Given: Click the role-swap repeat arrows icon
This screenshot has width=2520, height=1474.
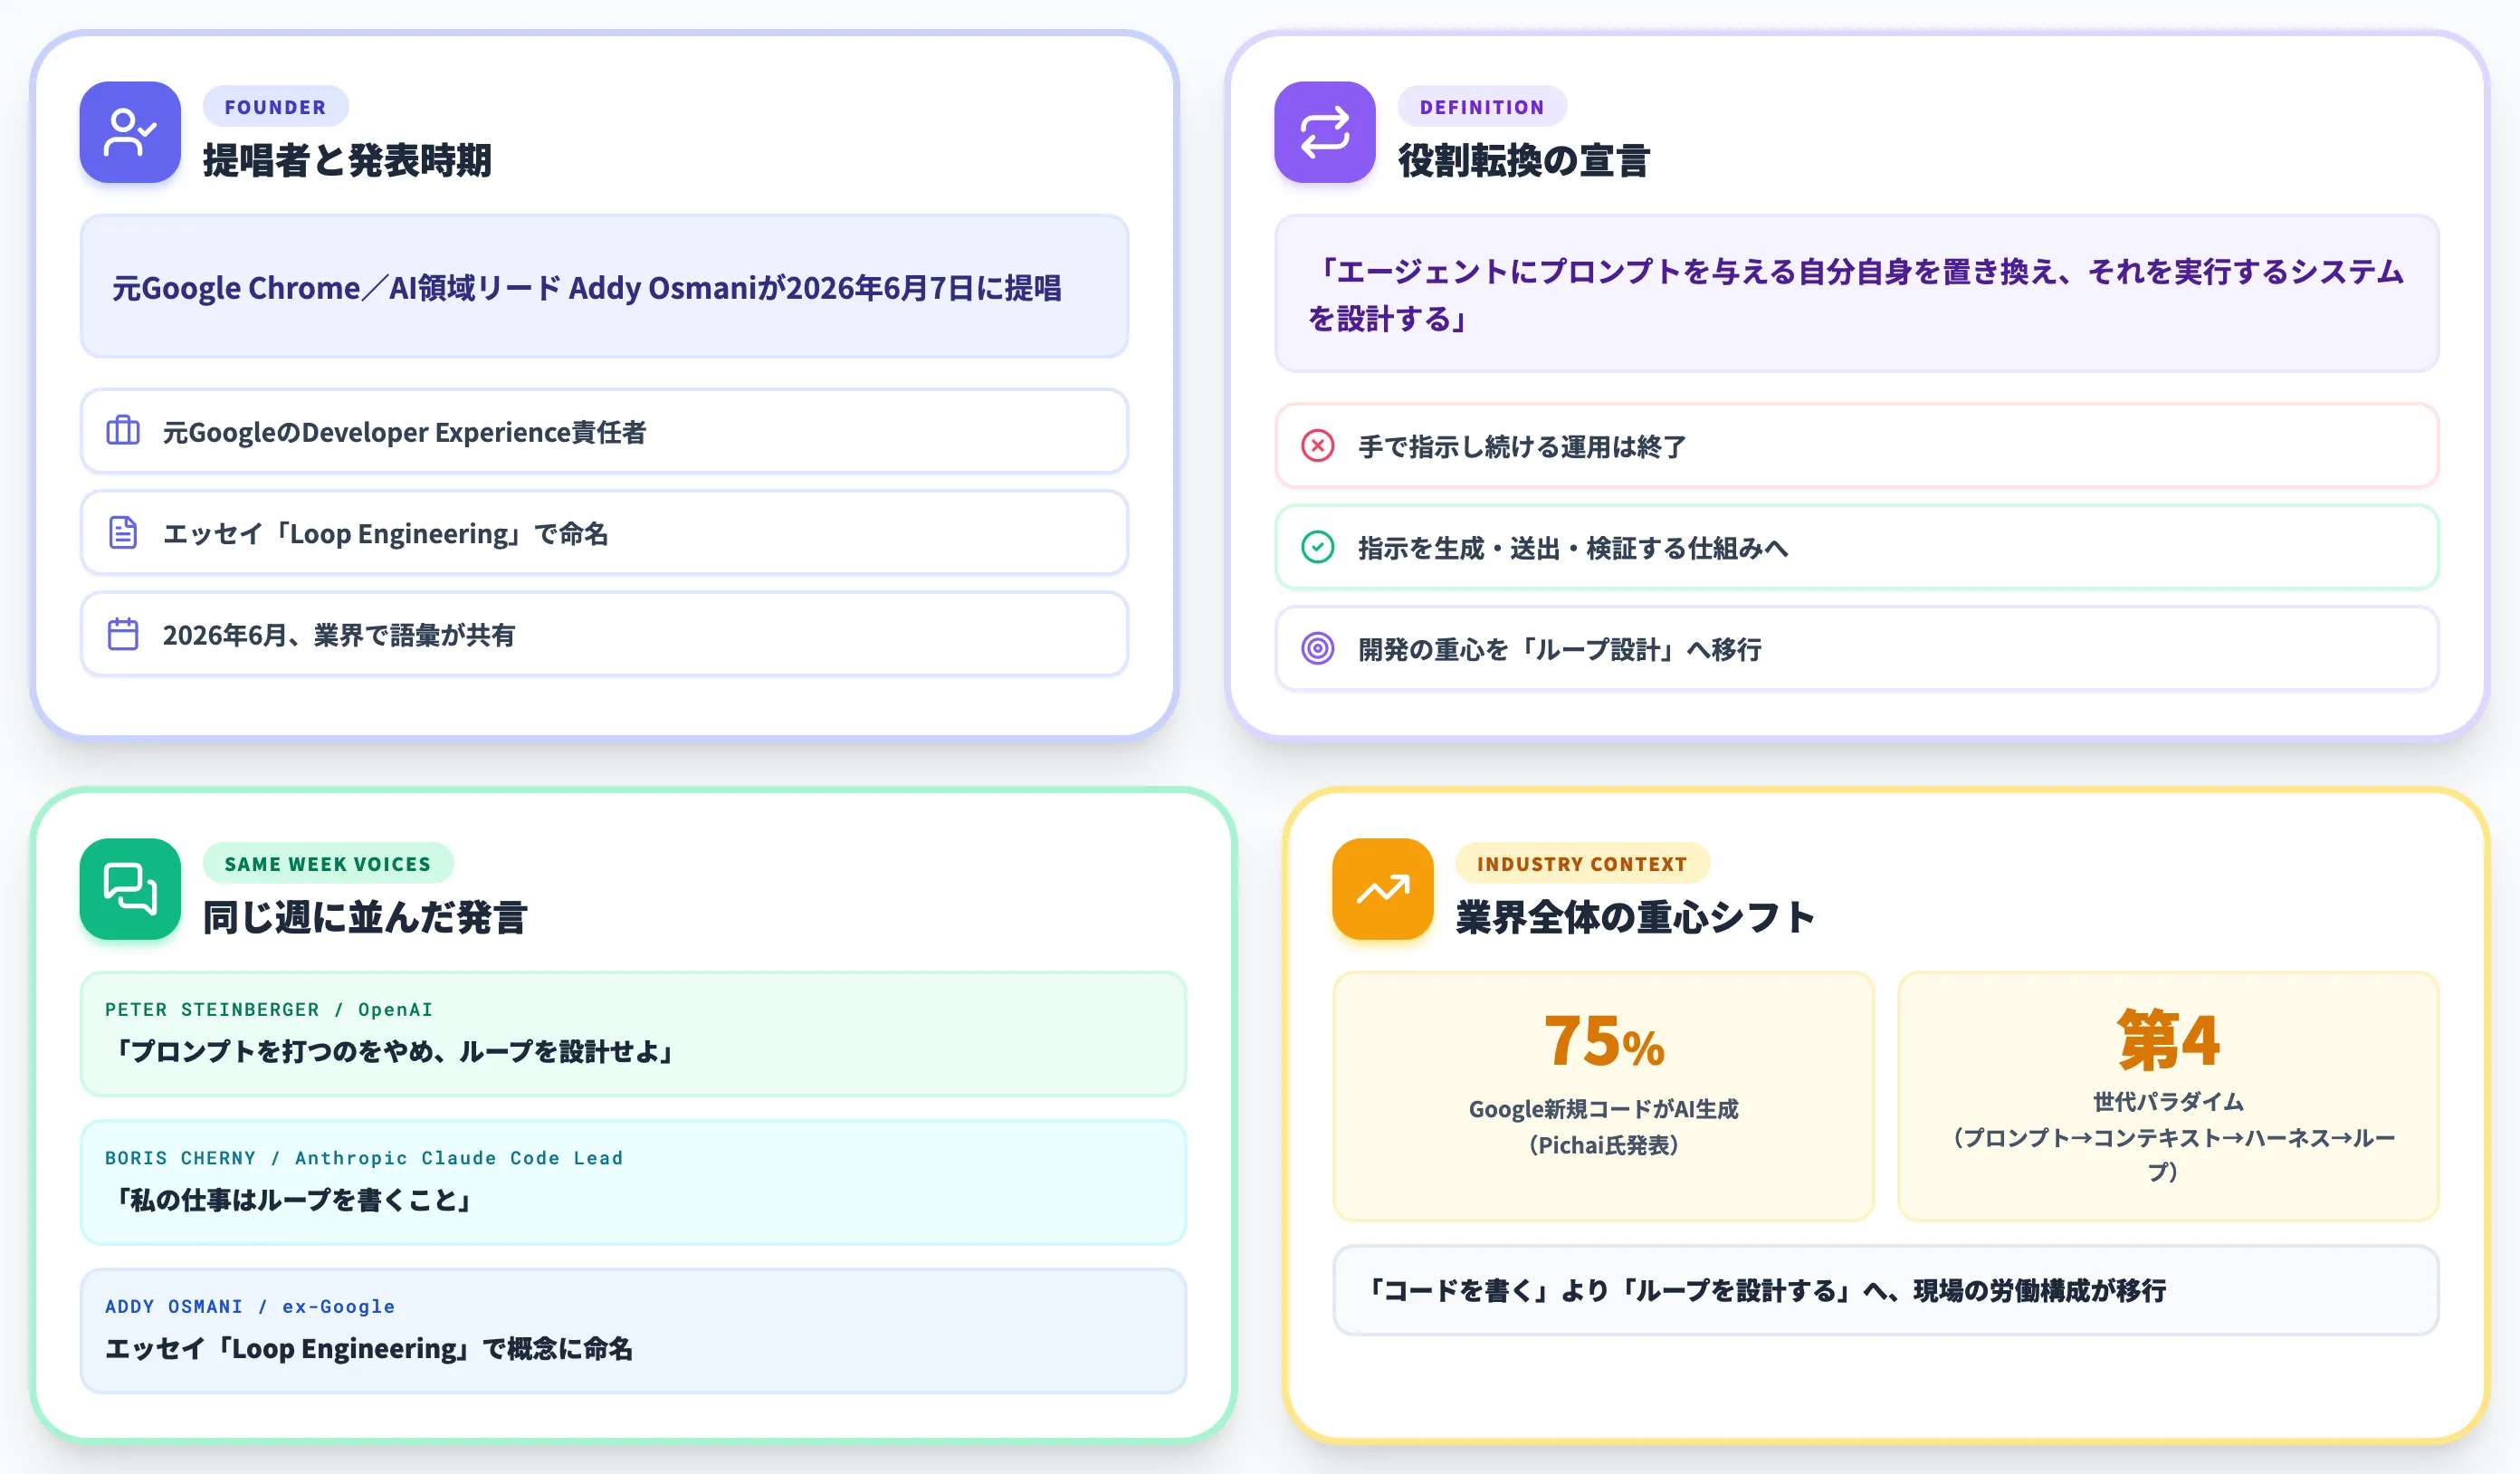Looking at the screenshot, I should tap(1324, 132).
